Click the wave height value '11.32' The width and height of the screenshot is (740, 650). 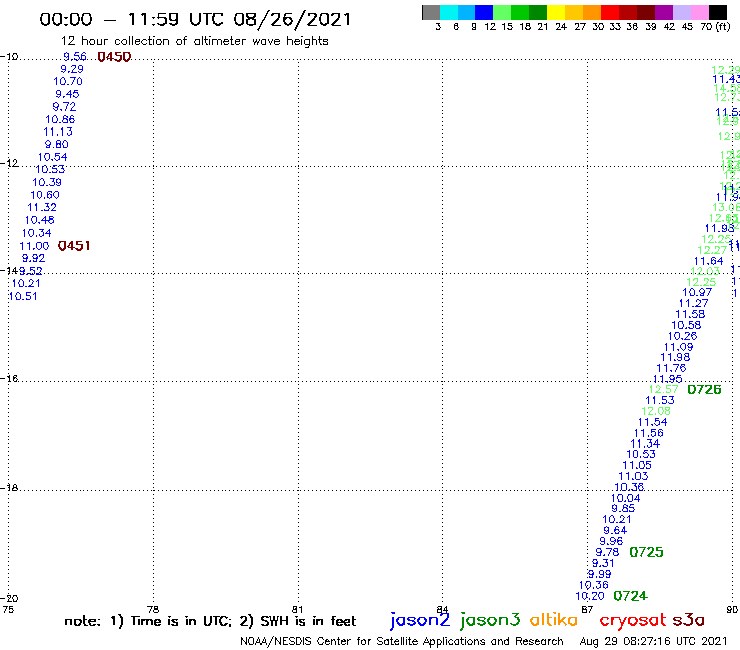pyautogui.click(x=42, y=207)
